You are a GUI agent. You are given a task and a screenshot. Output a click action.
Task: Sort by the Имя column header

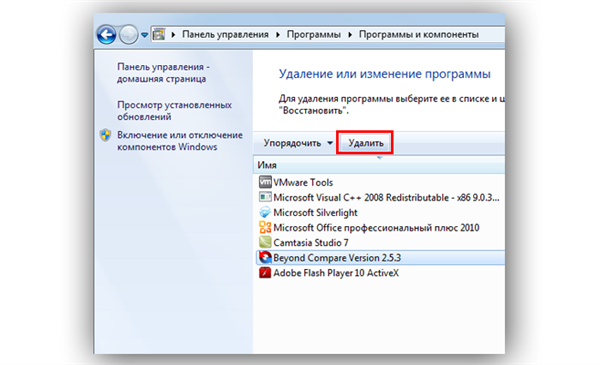click(x=267, y=165)
